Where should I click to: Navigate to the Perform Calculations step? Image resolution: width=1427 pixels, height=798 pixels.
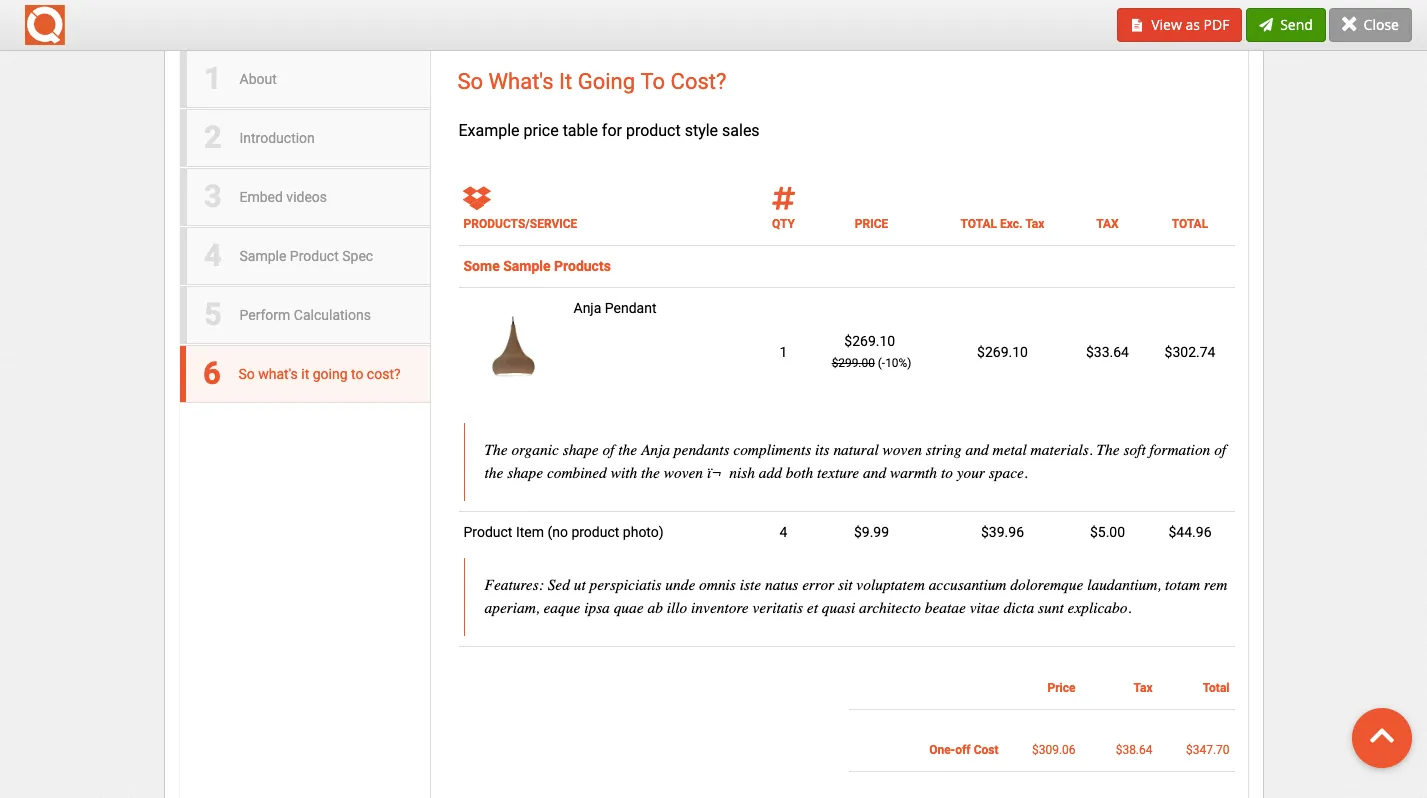(304, 314)
